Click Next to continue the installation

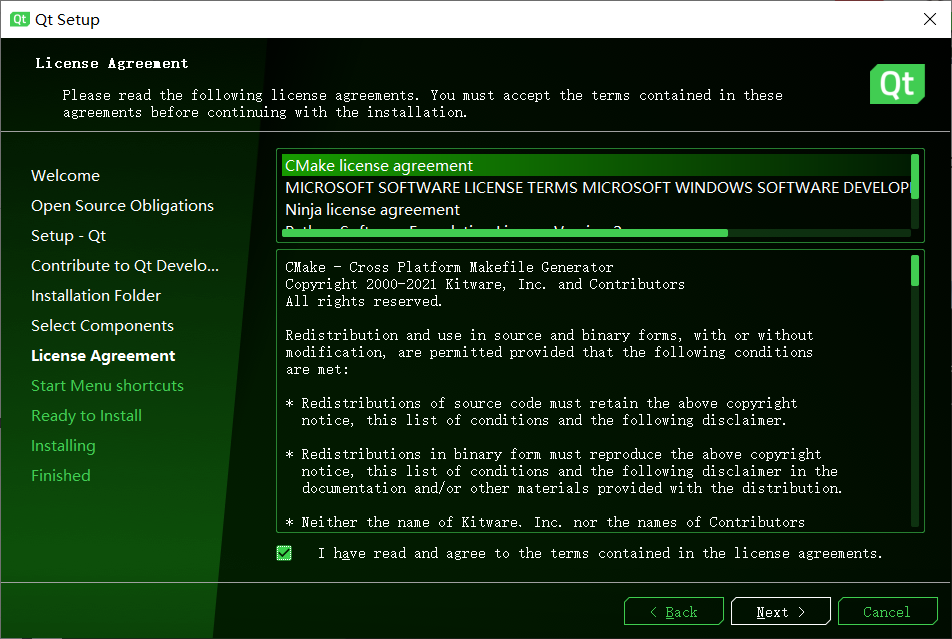(x=780, y=612)
